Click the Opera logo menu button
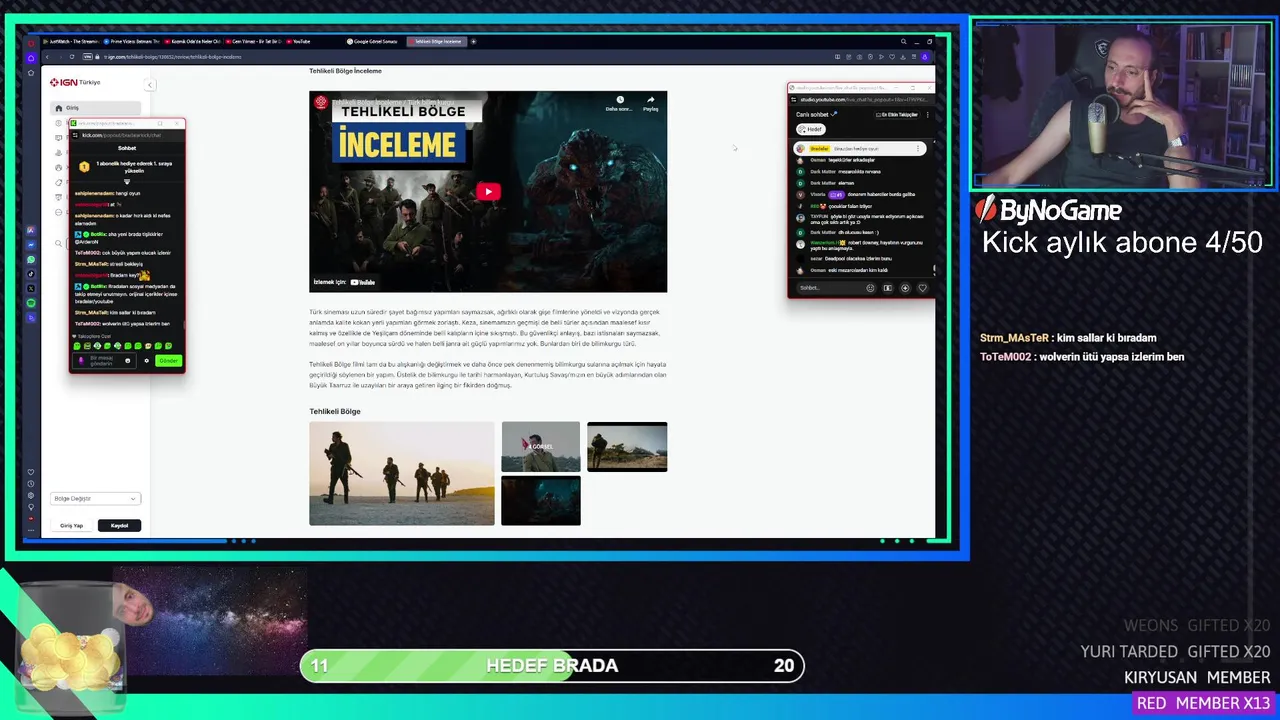The width and height of the screenshot is (1280, 720). click(31, 42)
